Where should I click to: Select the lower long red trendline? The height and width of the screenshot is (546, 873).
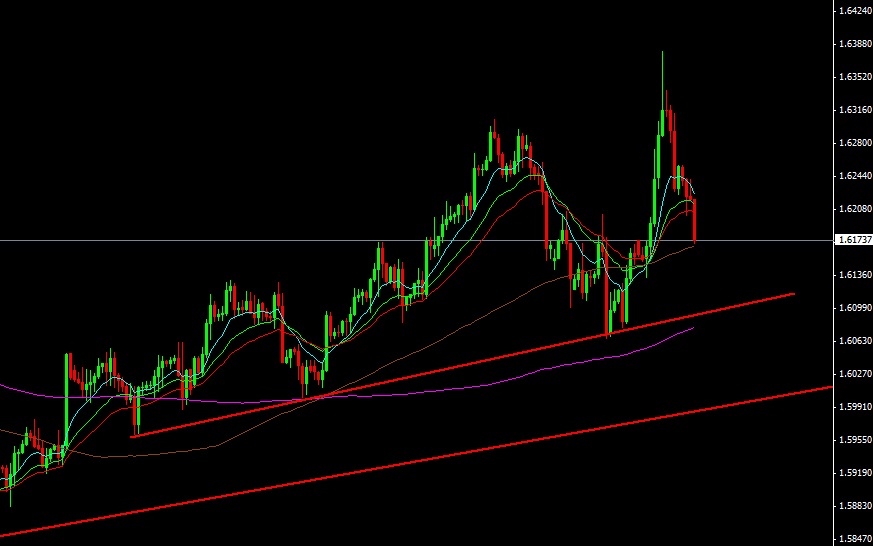416,461
